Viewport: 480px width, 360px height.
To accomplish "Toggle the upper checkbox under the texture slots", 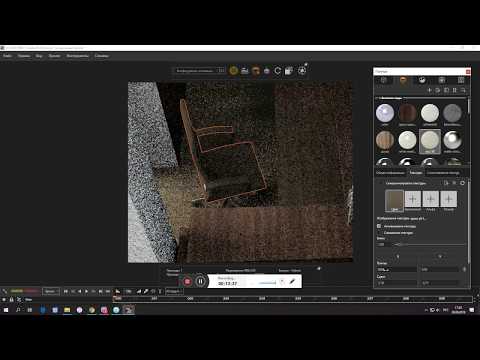I will pos(379,226).
